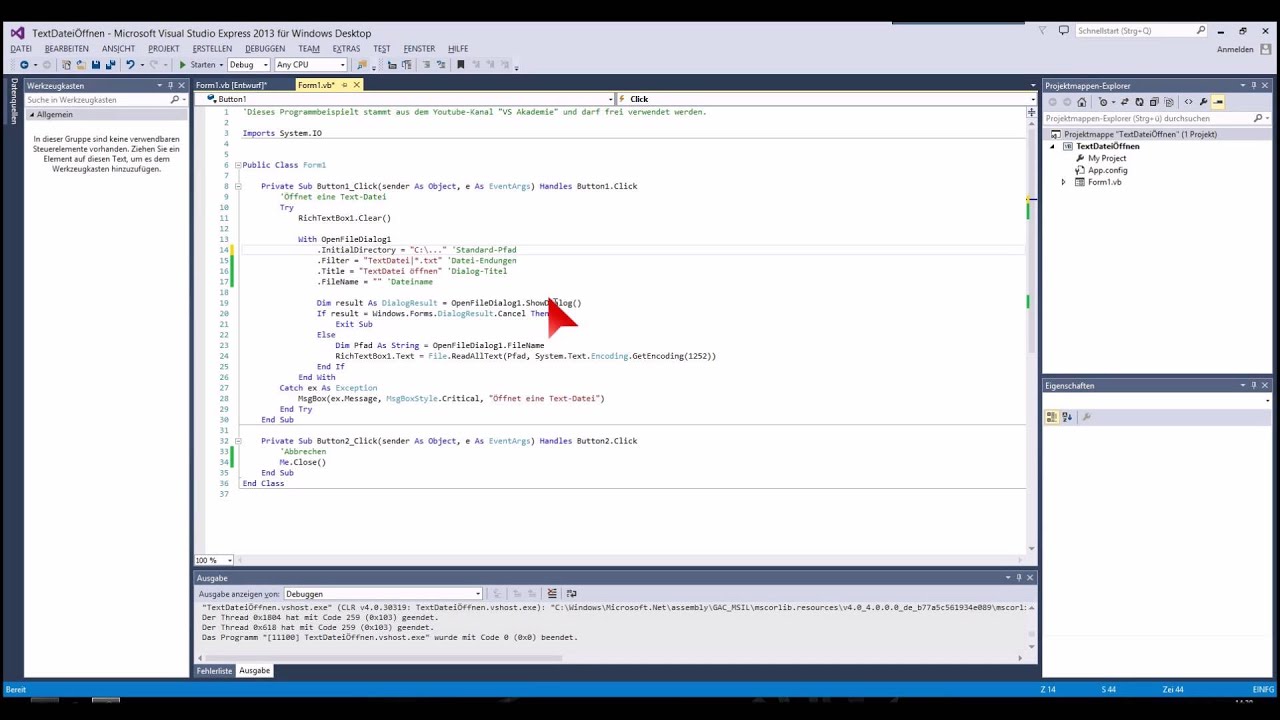Click categorized view icon in Eigenschaften
The width and height of the screenshot is (1280, 720).
tap(1052, 417)
